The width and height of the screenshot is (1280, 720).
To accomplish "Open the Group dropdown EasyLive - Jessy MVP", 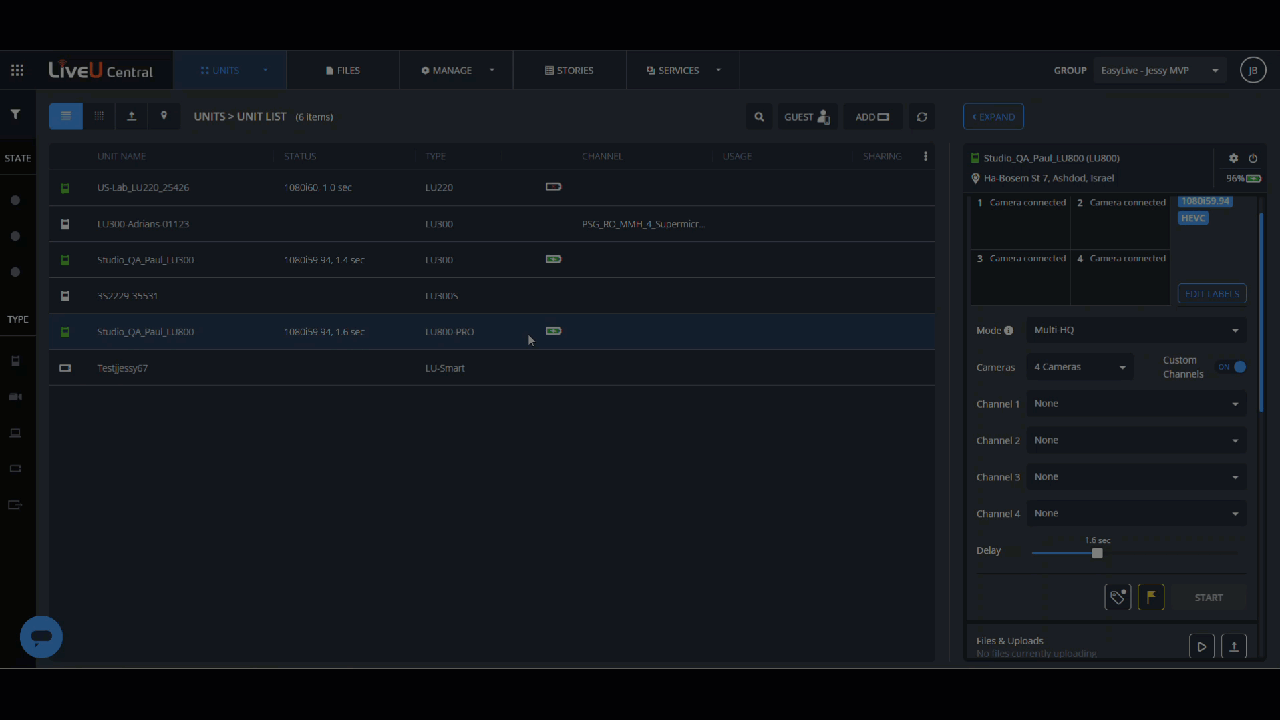I will coord(1160,71).
